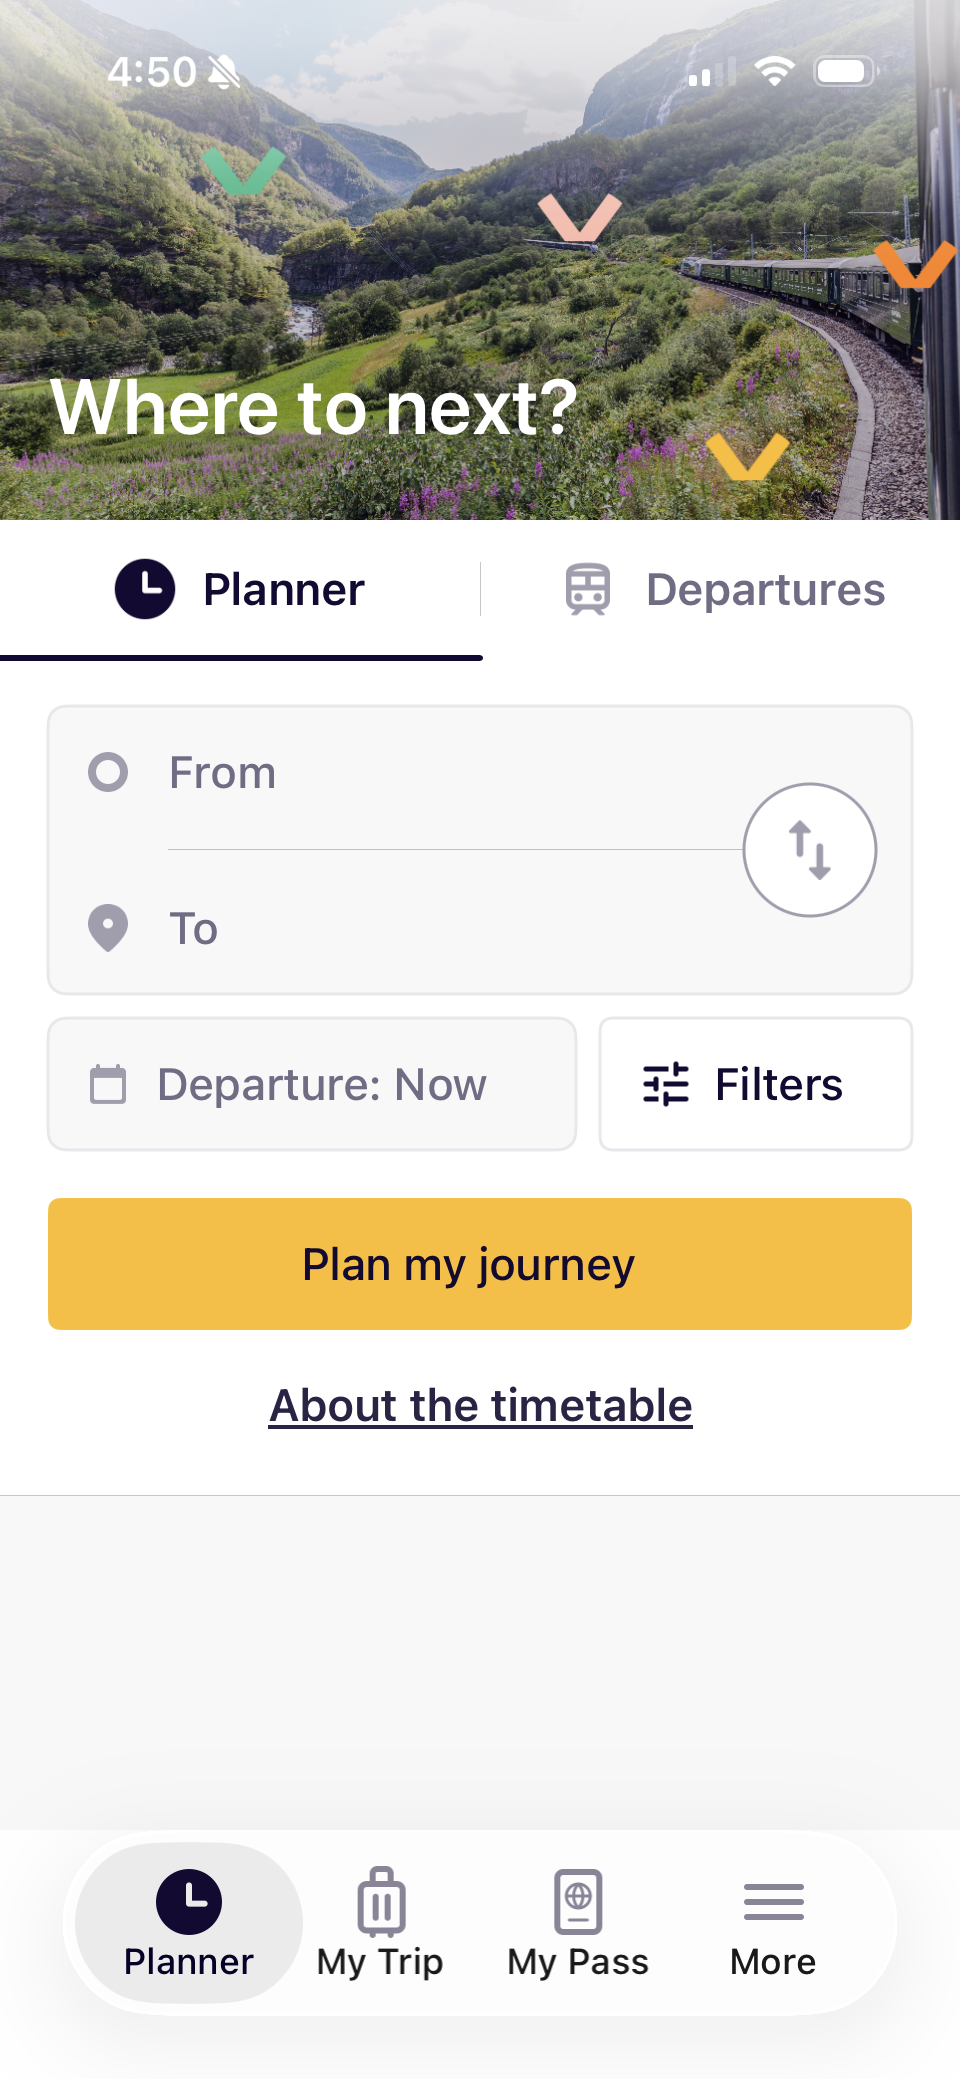Tap the From station input field
Image resolution: width=960 pixels, height=2079 pixels.
click(450, 773)
